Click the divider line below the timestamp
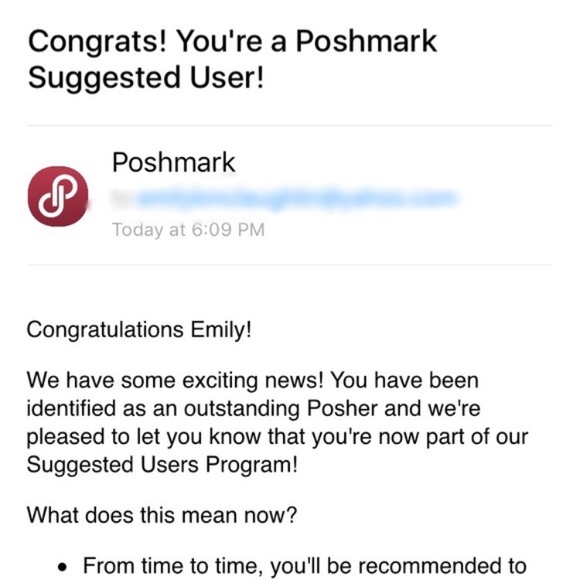Viewport: 580px width, 580px height. point(290,264)
